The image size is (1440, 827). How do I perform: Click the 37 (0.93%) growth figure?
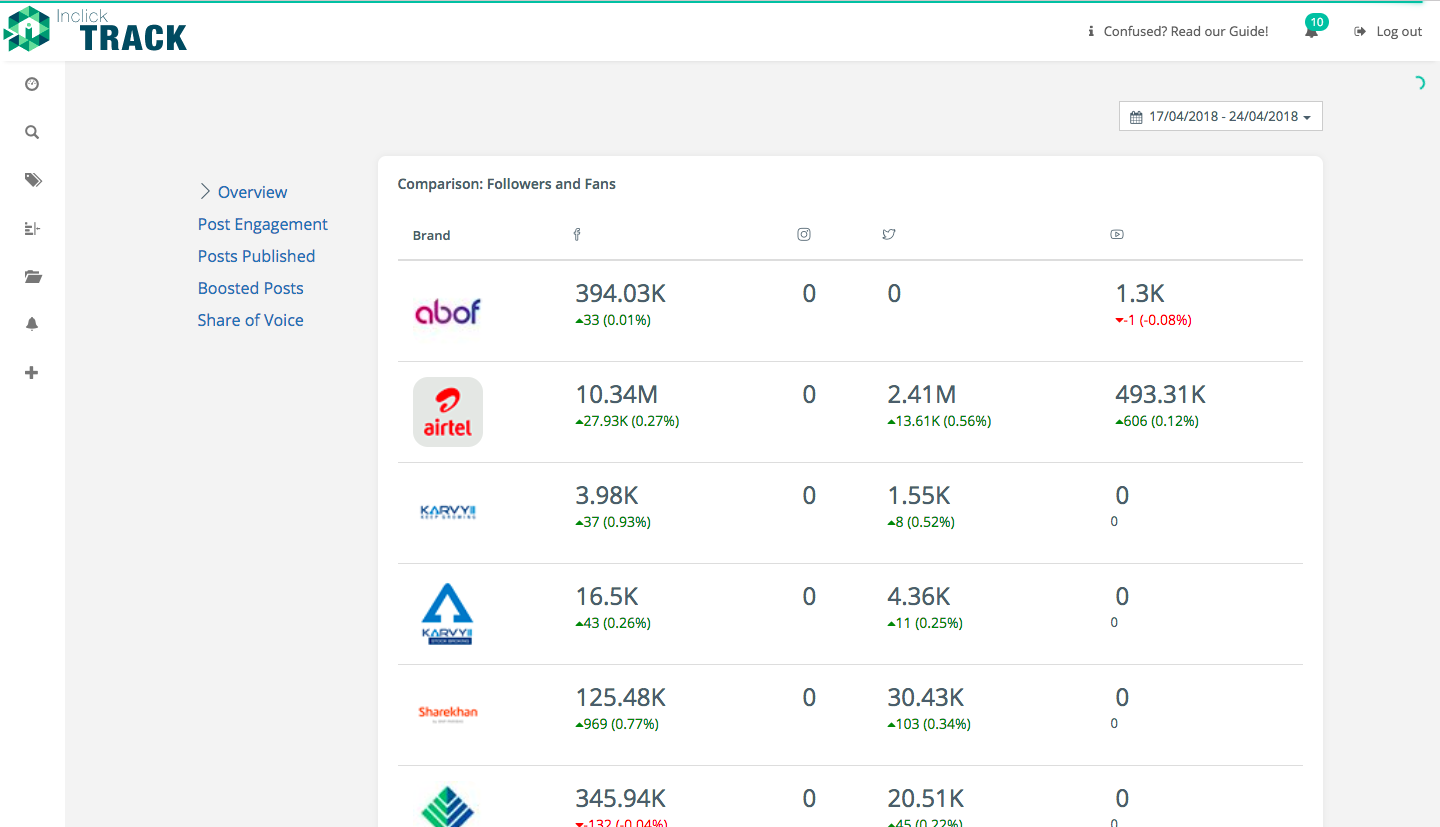pos(614,522)
